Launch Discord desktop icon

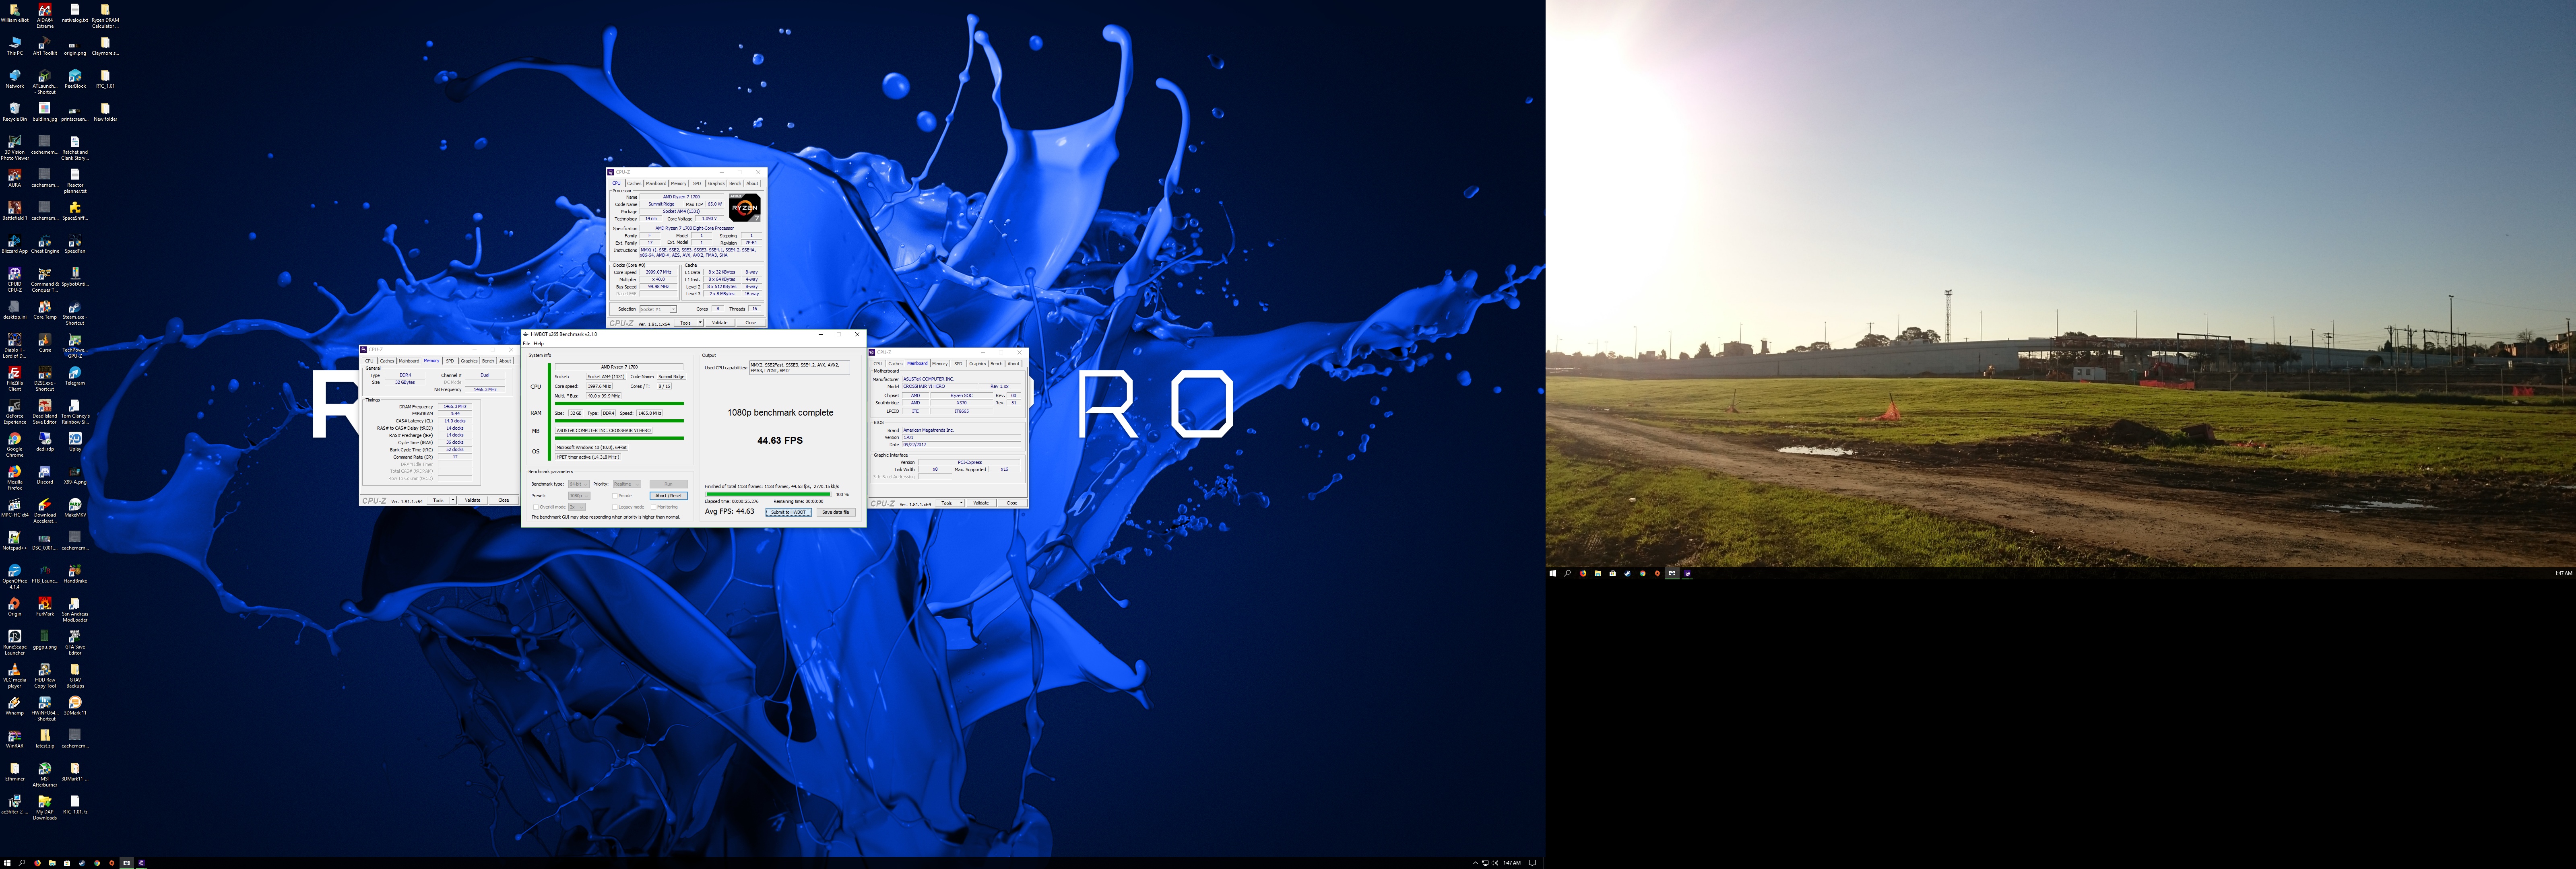(x=45, y=475)
